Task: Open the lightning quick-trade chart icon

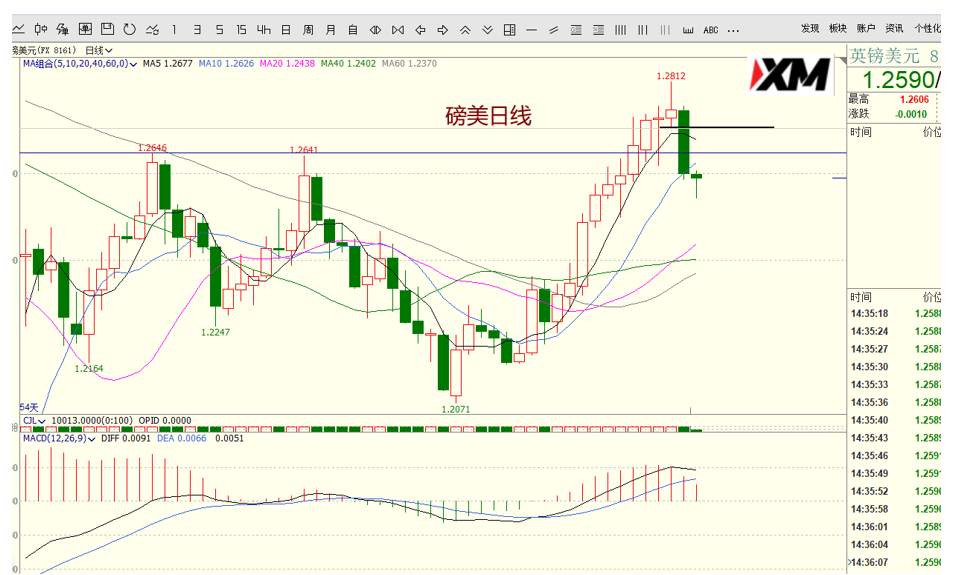Action: [62, 29]
